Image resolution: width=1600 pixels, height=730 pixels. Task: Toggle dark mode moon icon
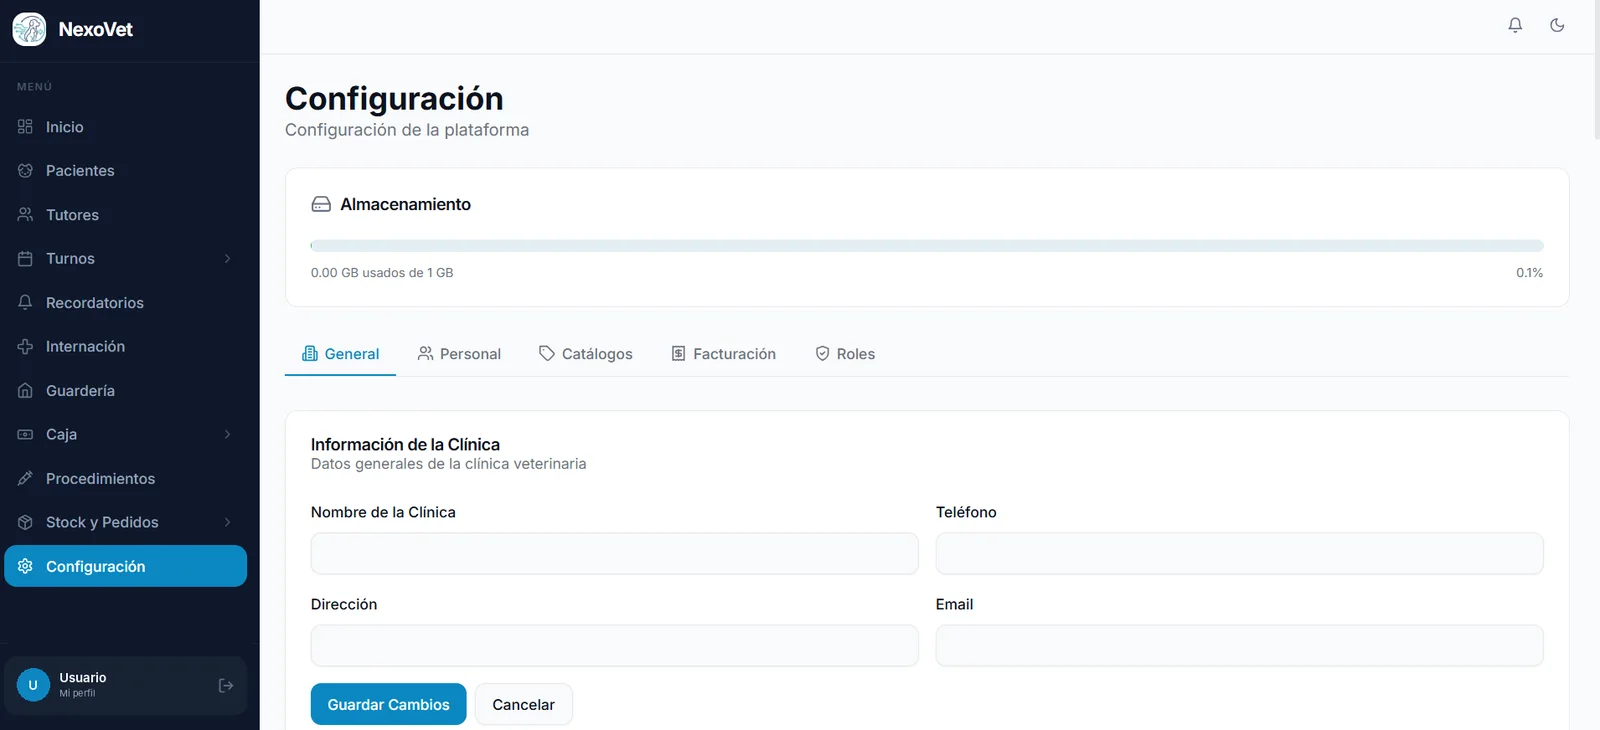pos(1557,25)
